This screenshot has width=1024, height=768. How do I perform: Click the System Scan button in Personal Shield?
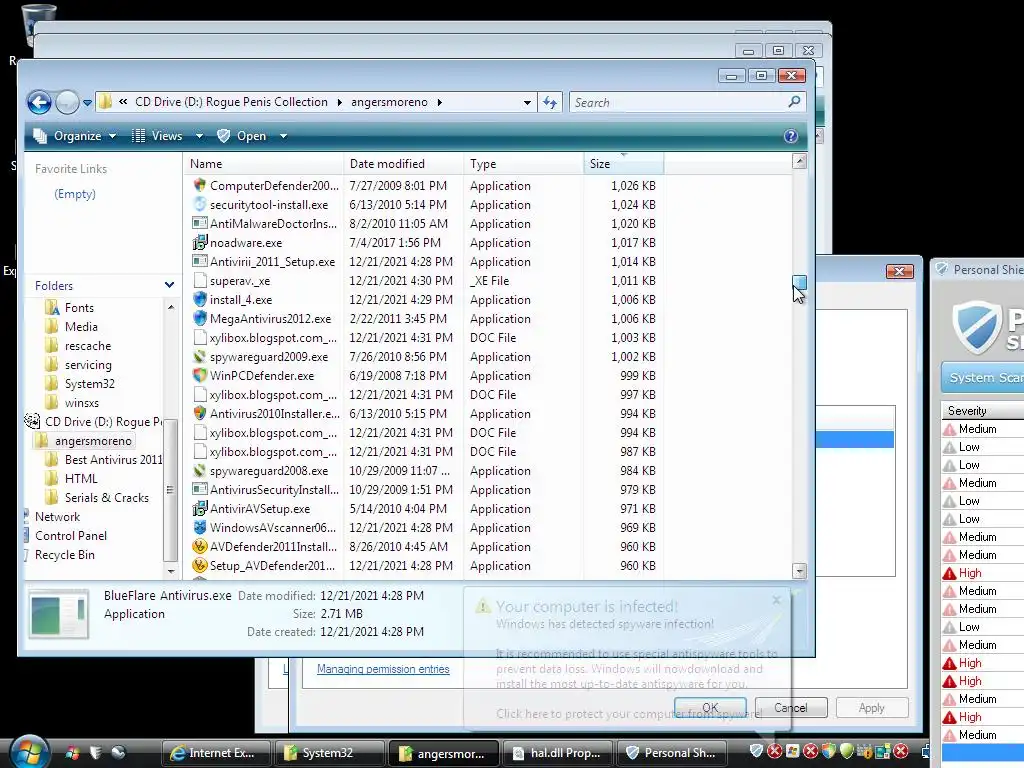click(x=983, y=377)
